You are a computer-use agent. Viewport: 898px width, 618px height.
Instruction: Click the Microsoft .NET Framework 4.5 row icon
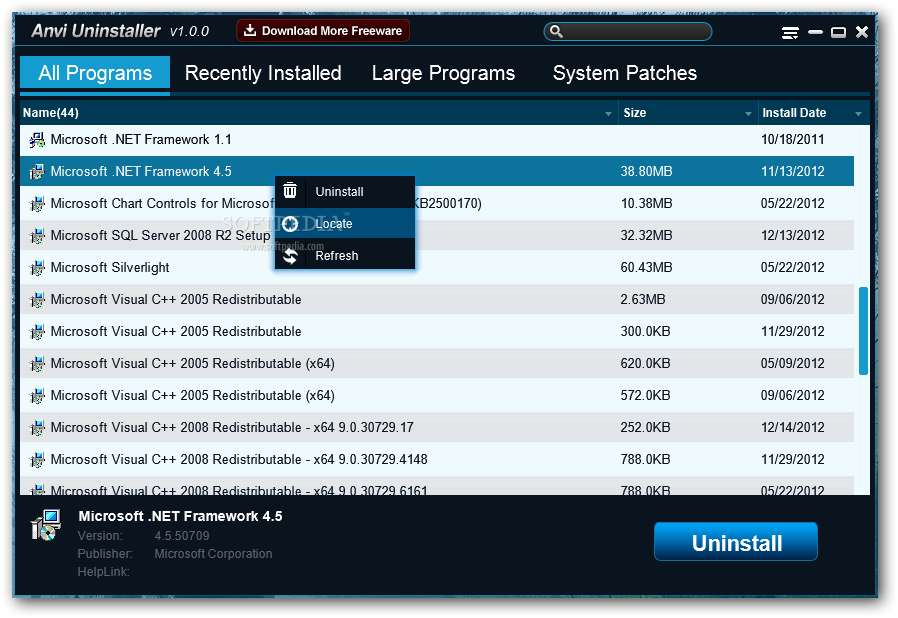click(x=37, y=172)
